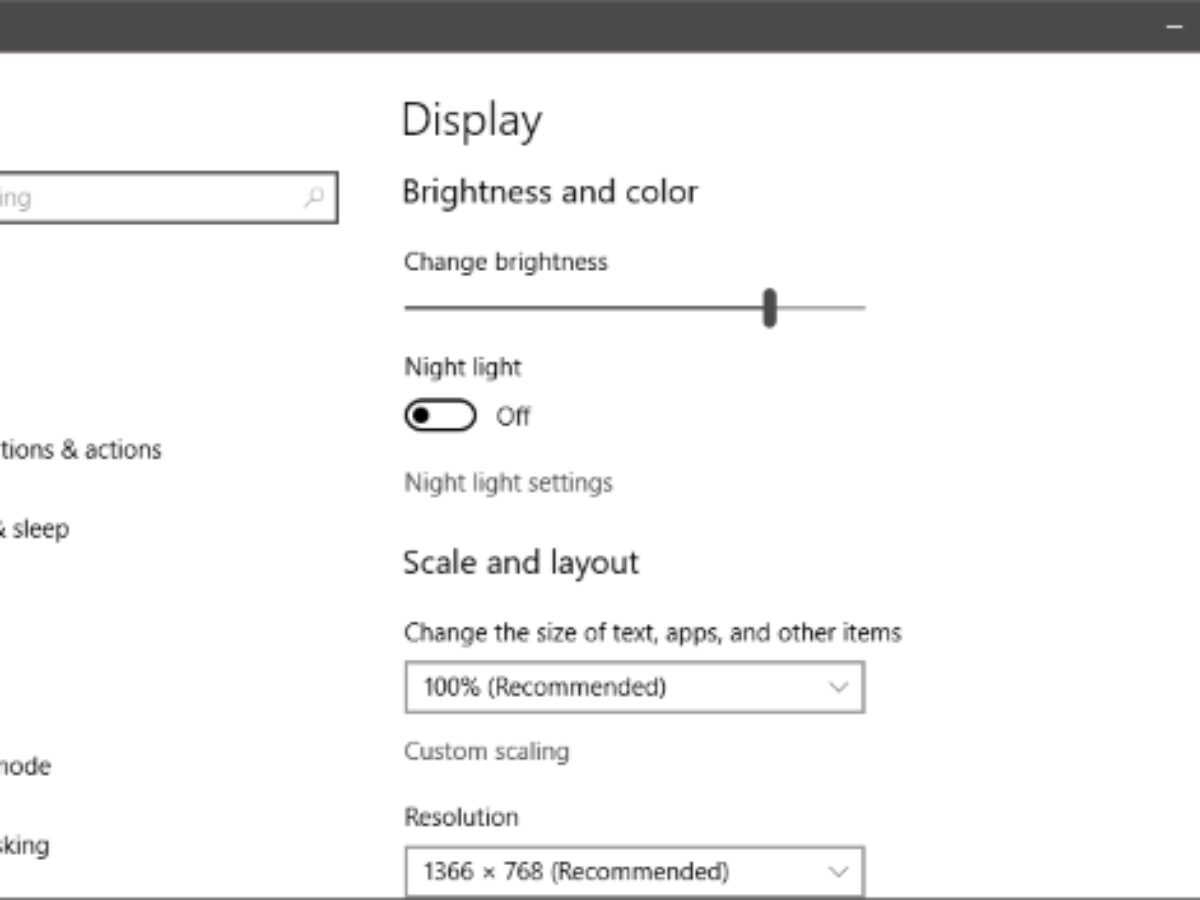Select Power & sleep in sidebar
This screenshot has height=900, width=1200.
pos(35,529)
